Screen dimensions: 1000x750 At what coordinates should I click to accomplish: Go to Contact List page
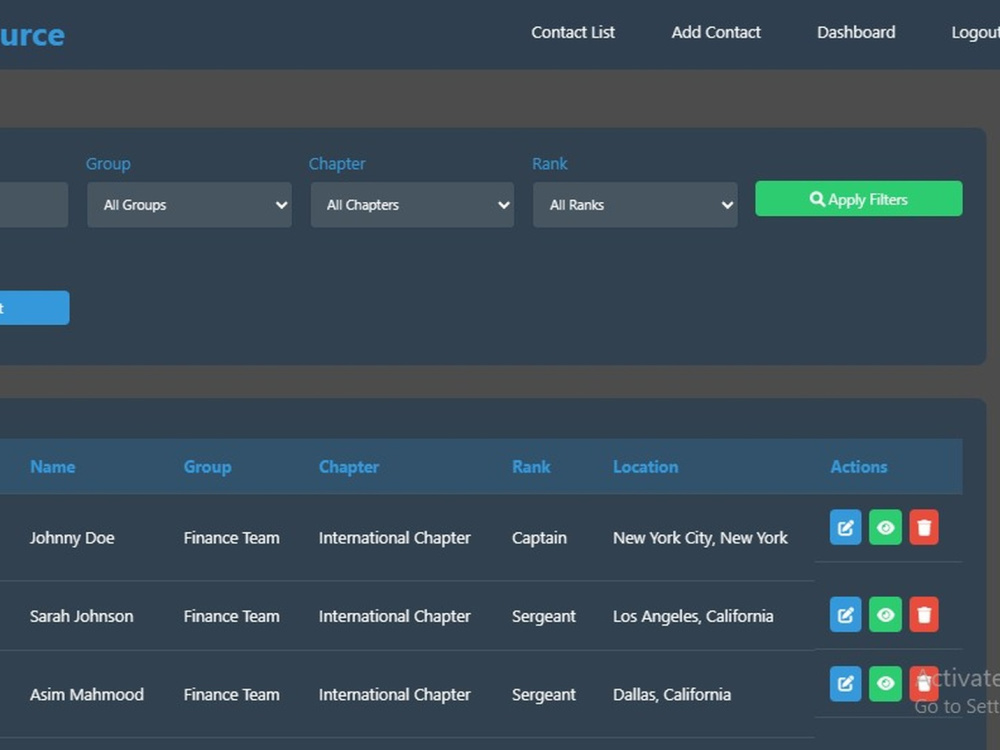point(573,33)
